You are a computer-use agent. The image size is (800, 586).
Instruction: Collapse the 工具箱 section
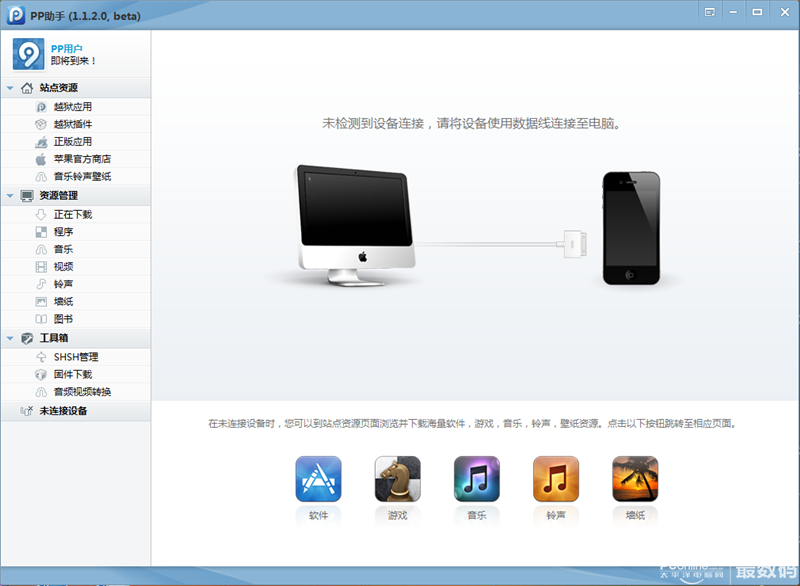[10, 339]
